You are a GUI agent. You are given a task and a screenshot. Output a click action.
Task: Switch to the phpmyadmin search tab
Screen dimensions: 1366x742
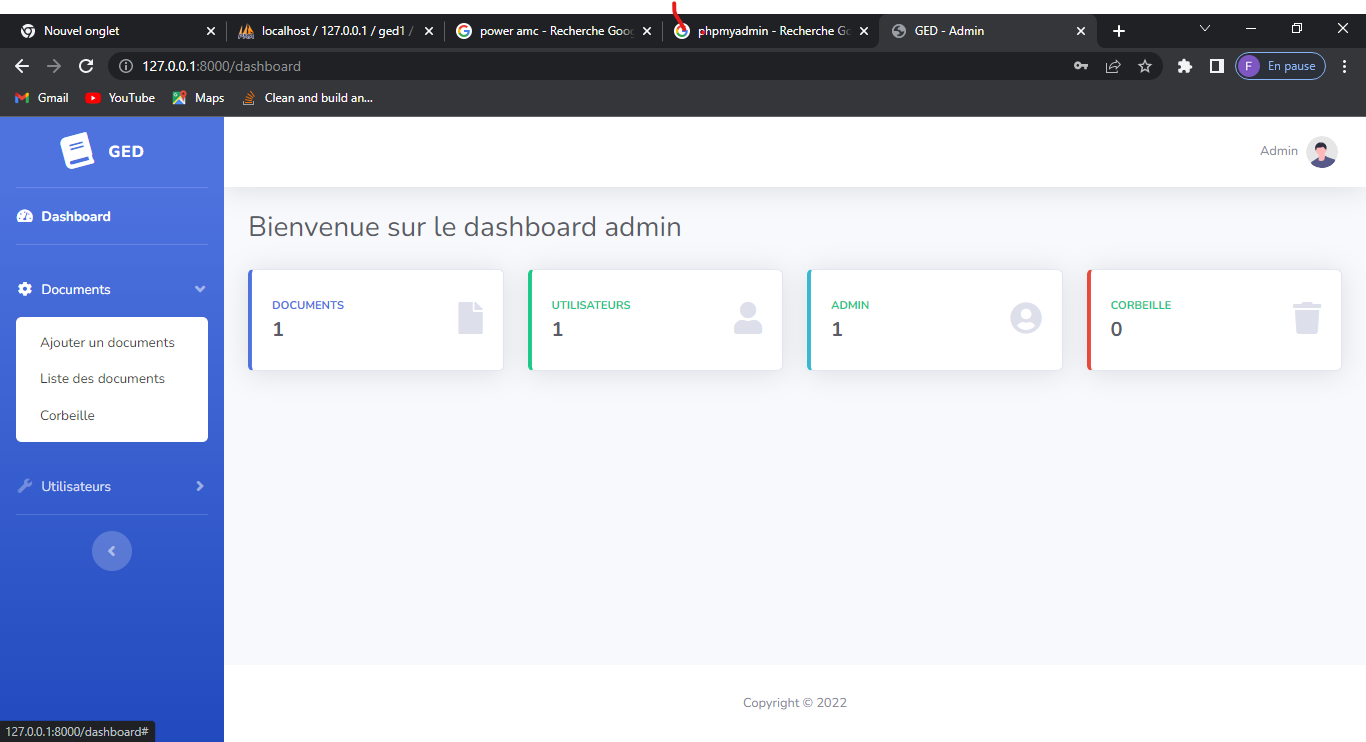coord(765,31)
